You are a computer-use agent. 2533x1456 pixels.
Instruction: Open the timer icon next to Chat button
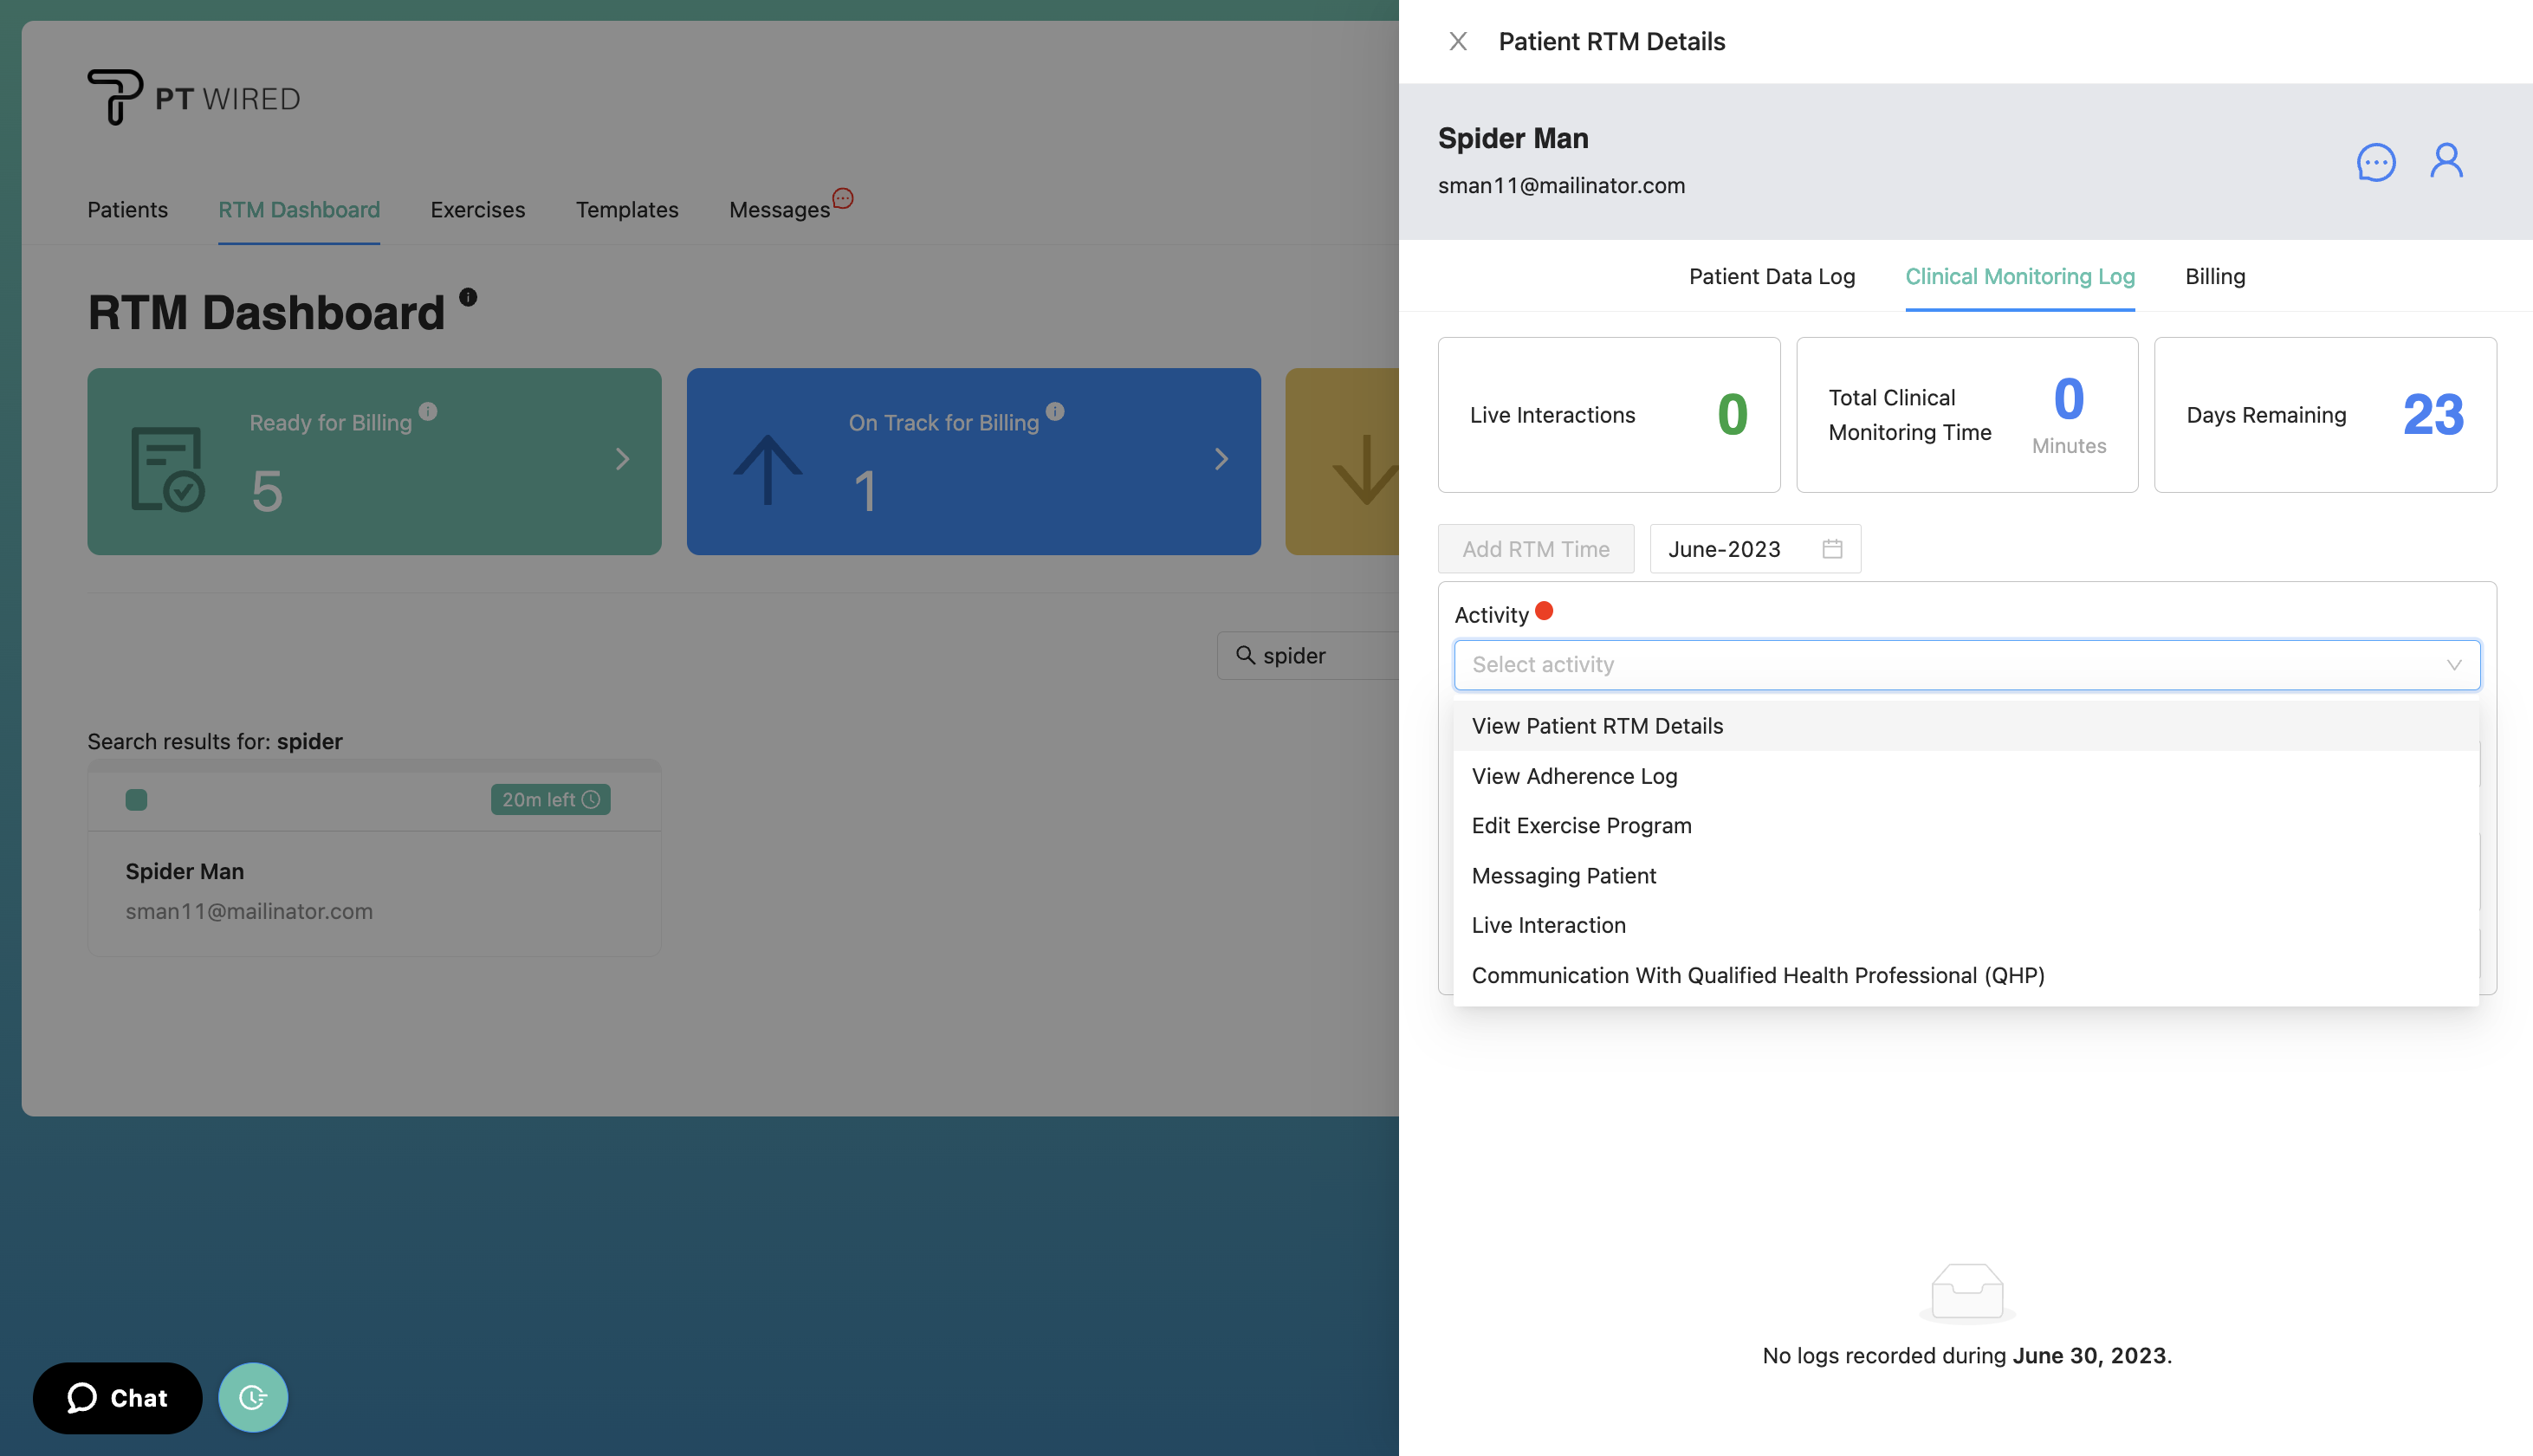pos(253,1397)
